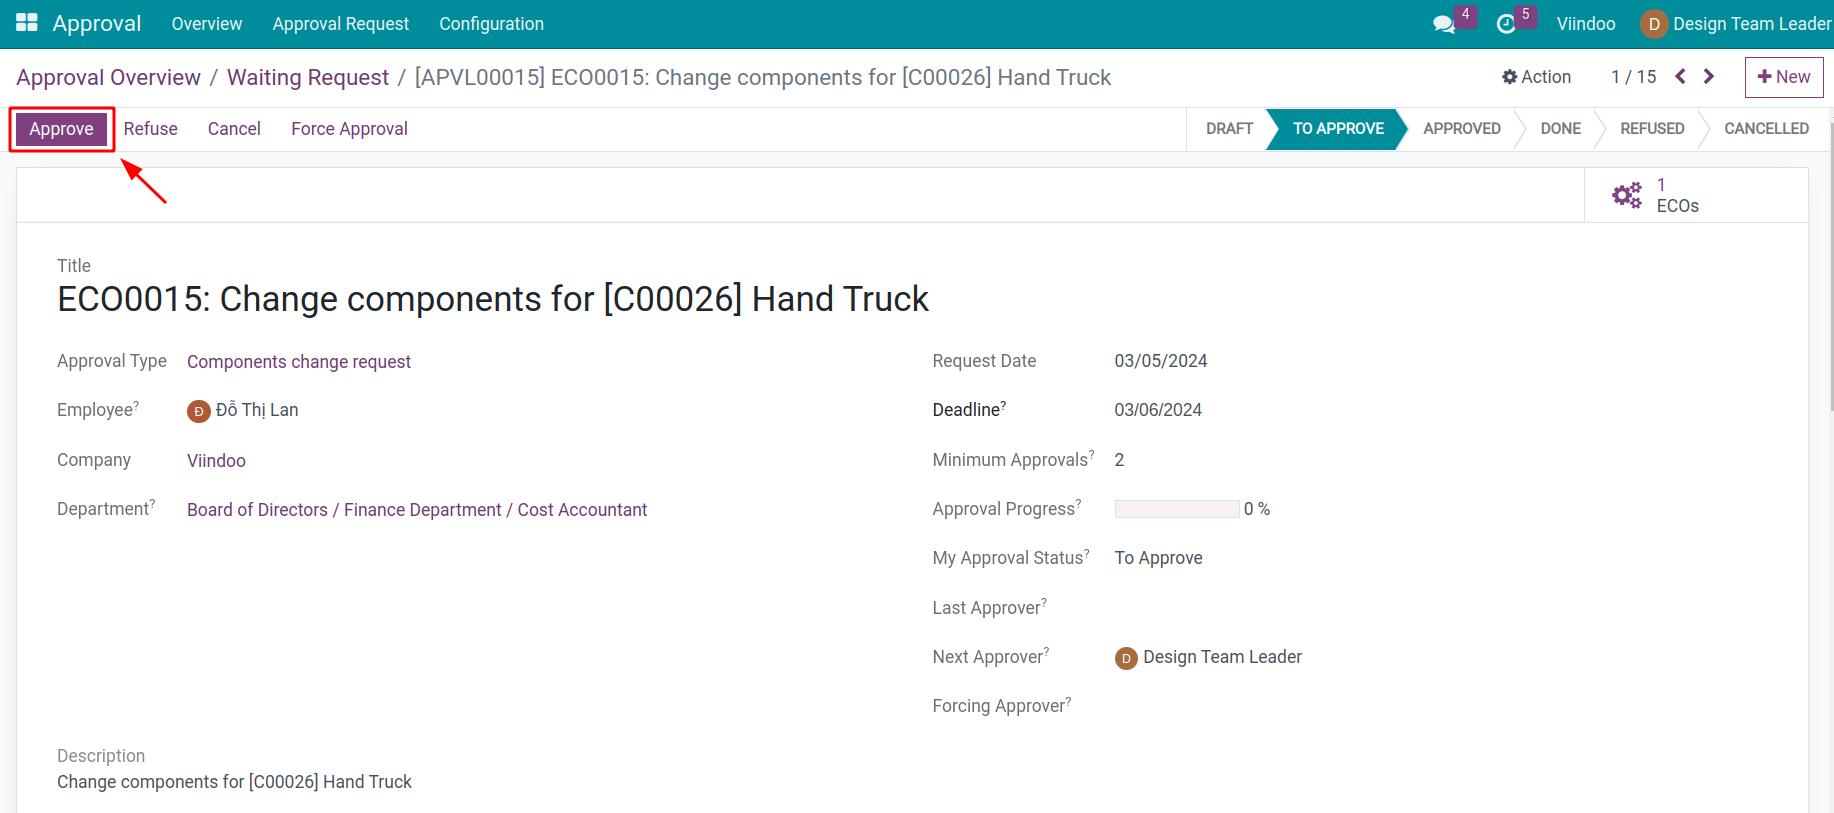The width and height of the screenshot is (1834, 813).
Task: Select the Done status stage
Action: click(1560, 129)
